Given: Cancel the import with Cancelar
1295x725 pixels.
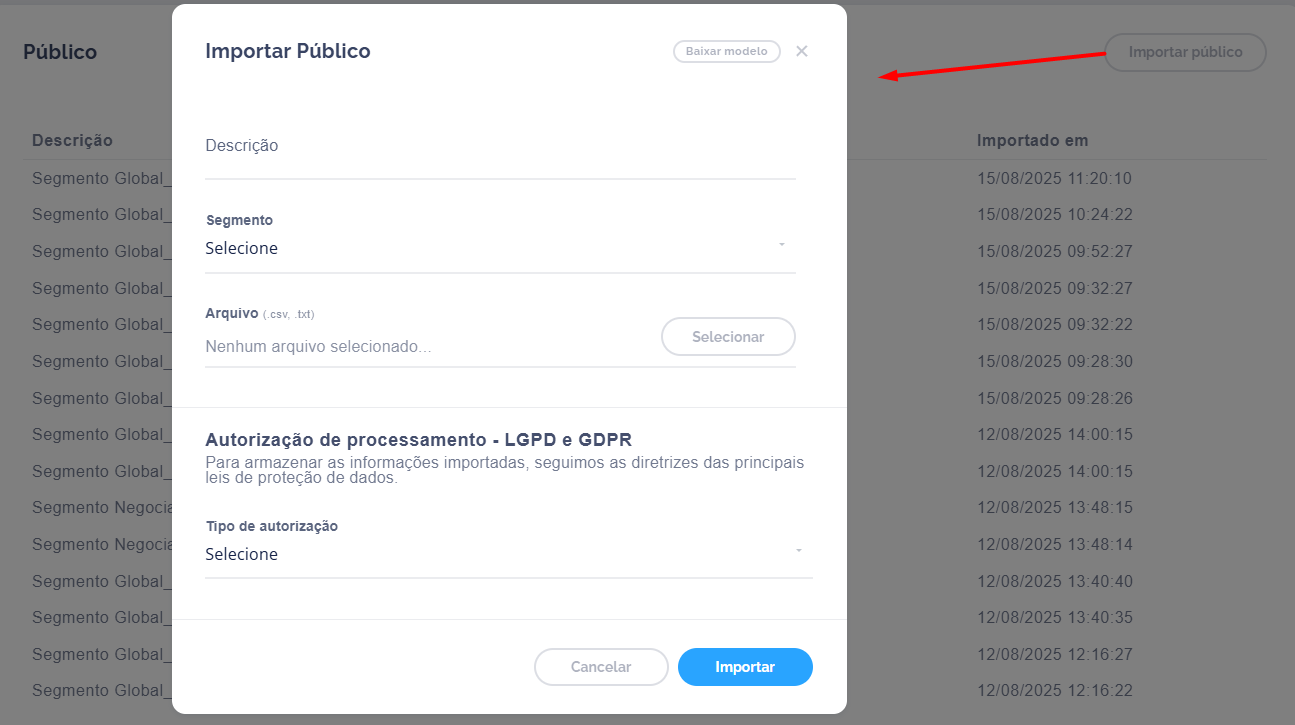Looking at the screenshot, I should click(601, 667).
